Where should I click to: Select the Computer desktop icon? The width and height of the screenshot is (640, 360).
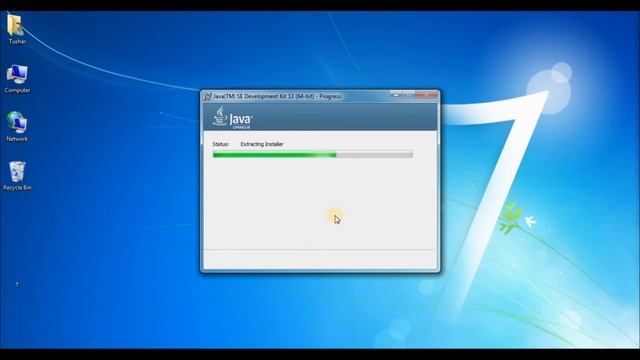pyautogui.click(x=17, y=75)
